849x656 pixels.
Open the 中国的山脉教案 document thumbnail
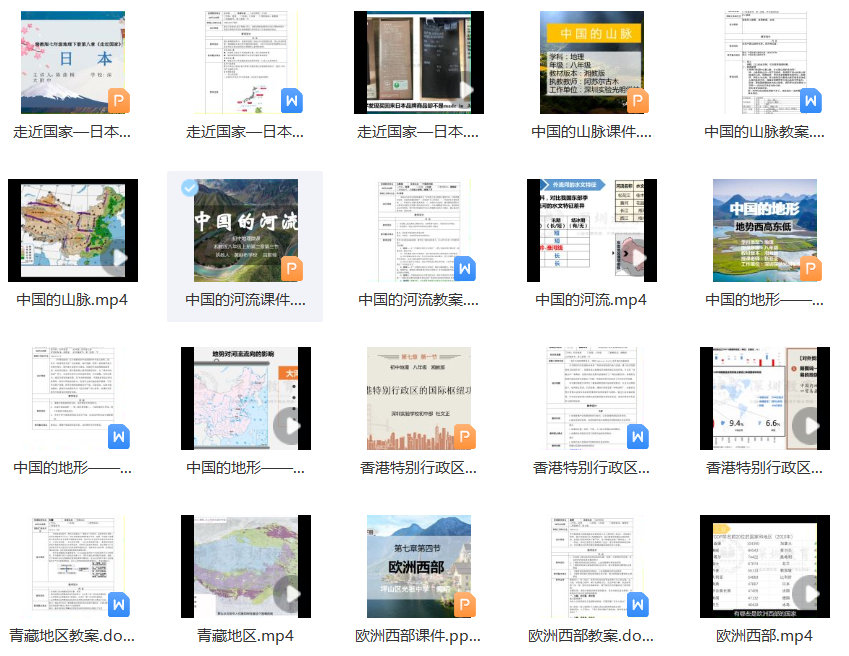(764, 62)
